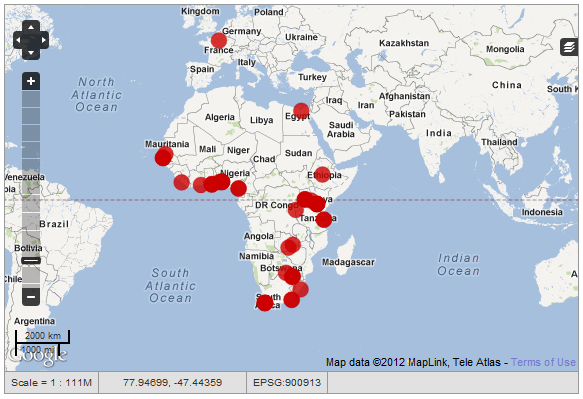The width and height of the screenshot is (583, 399).
Task: Select the red marker in Egypt
Action: tap(301, 111)
